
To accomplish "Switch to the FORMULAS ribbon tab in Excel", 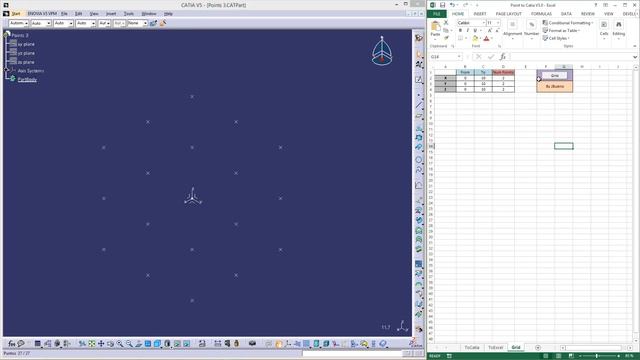I will pyautogui.click(x=541, y=14).
